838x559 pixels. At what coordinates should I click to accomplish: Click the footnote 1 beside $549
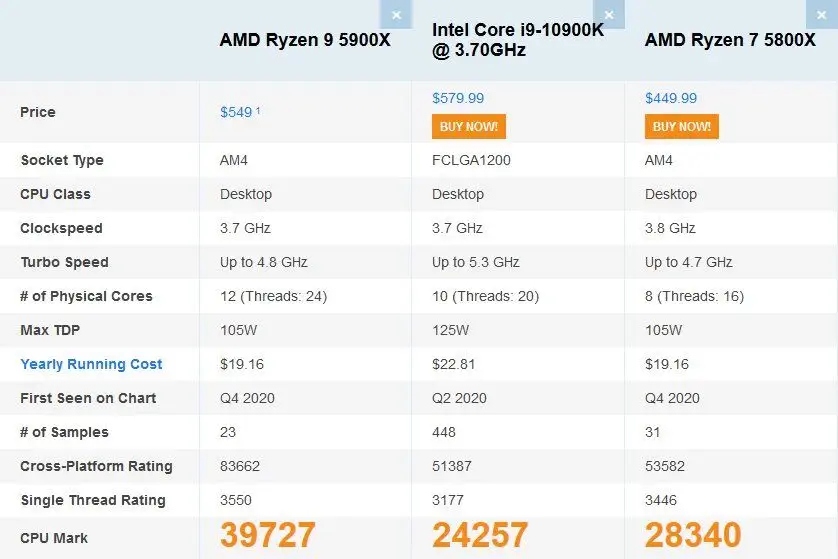coord(258,110)
